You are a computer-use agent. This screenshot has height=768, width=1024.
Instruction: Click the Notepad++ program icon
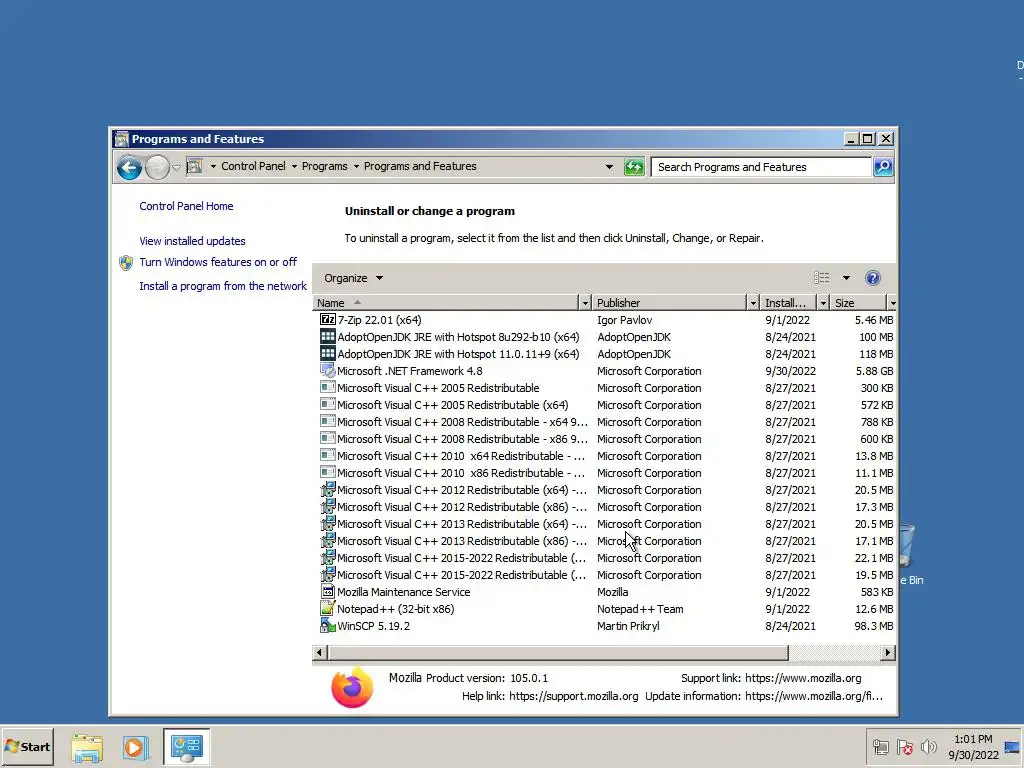pos(327,609)
